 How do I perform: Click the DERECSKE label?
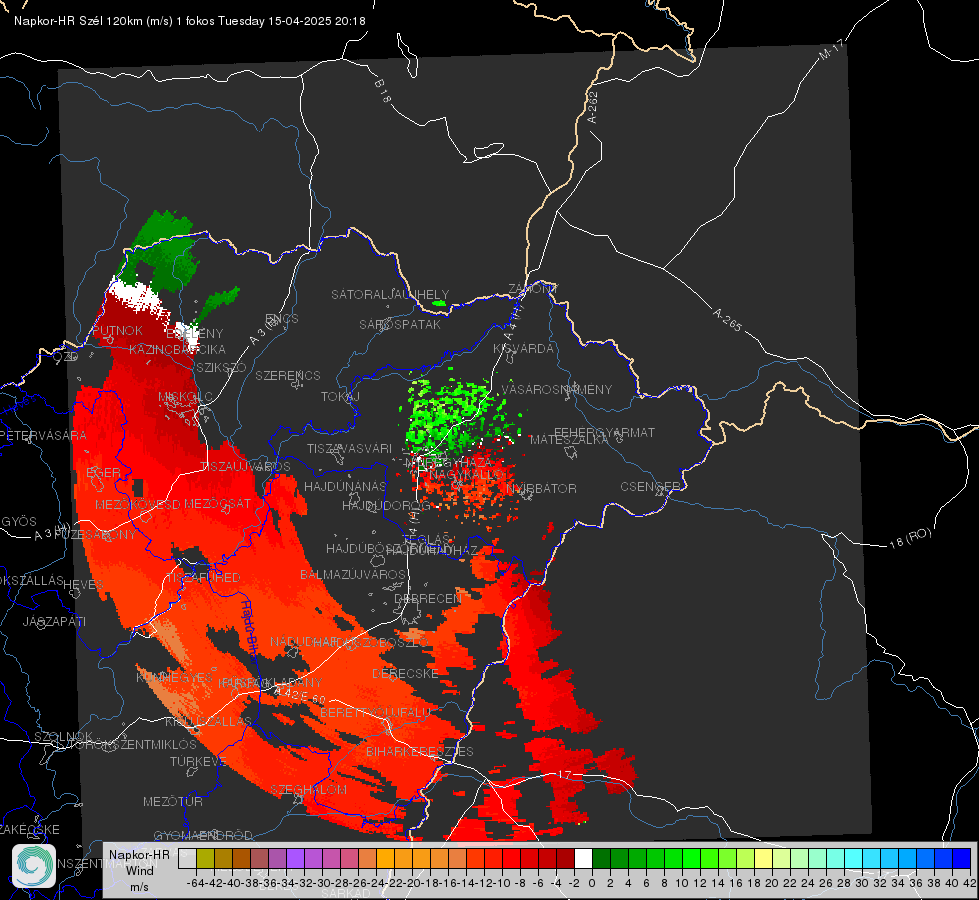405,673
